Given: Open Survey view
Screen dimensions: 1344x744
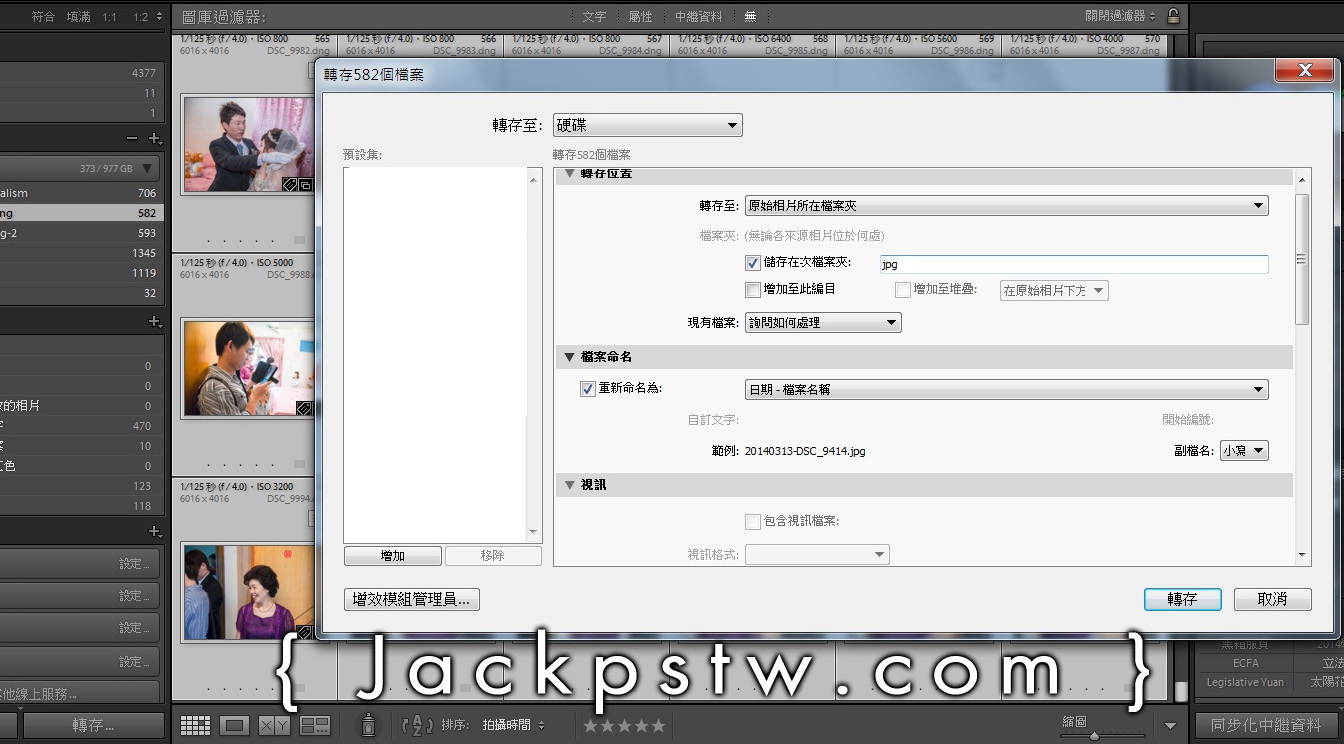Looking at the screenshot, I should pos(315,725).
